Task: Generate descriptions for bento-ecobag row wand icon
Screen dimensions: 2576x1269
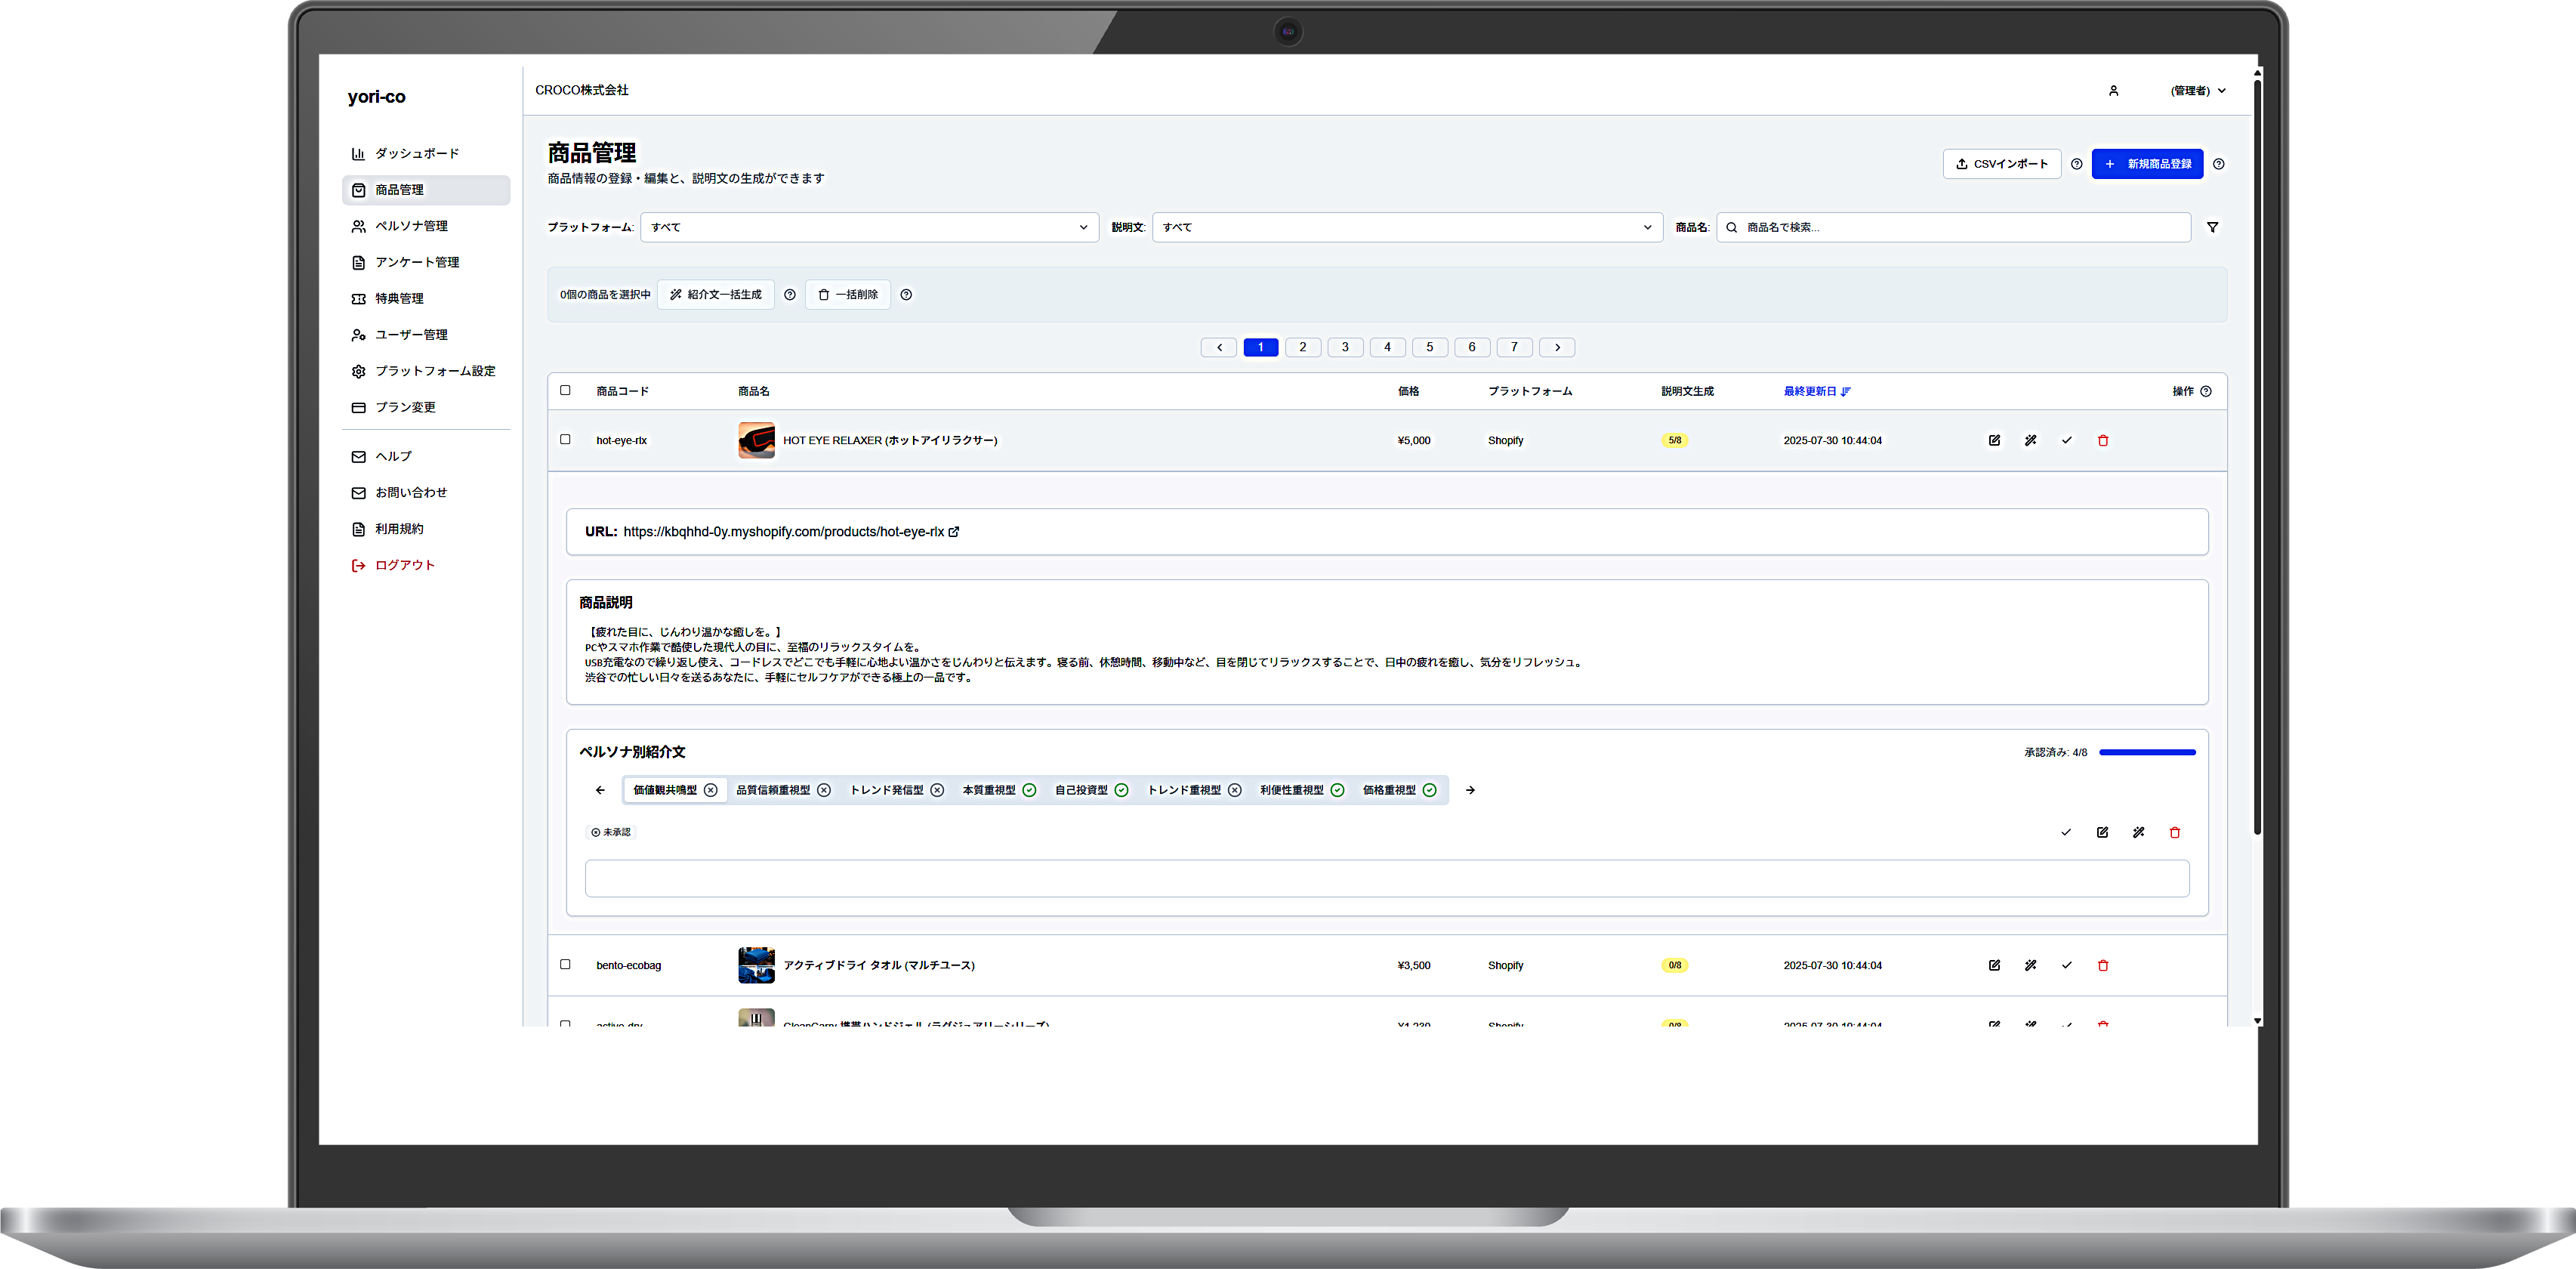Action: coord(2030,965)
